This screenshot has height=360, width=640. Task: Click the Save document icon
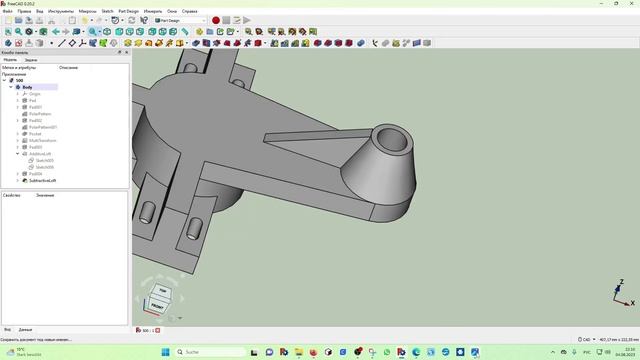[29, 20]
